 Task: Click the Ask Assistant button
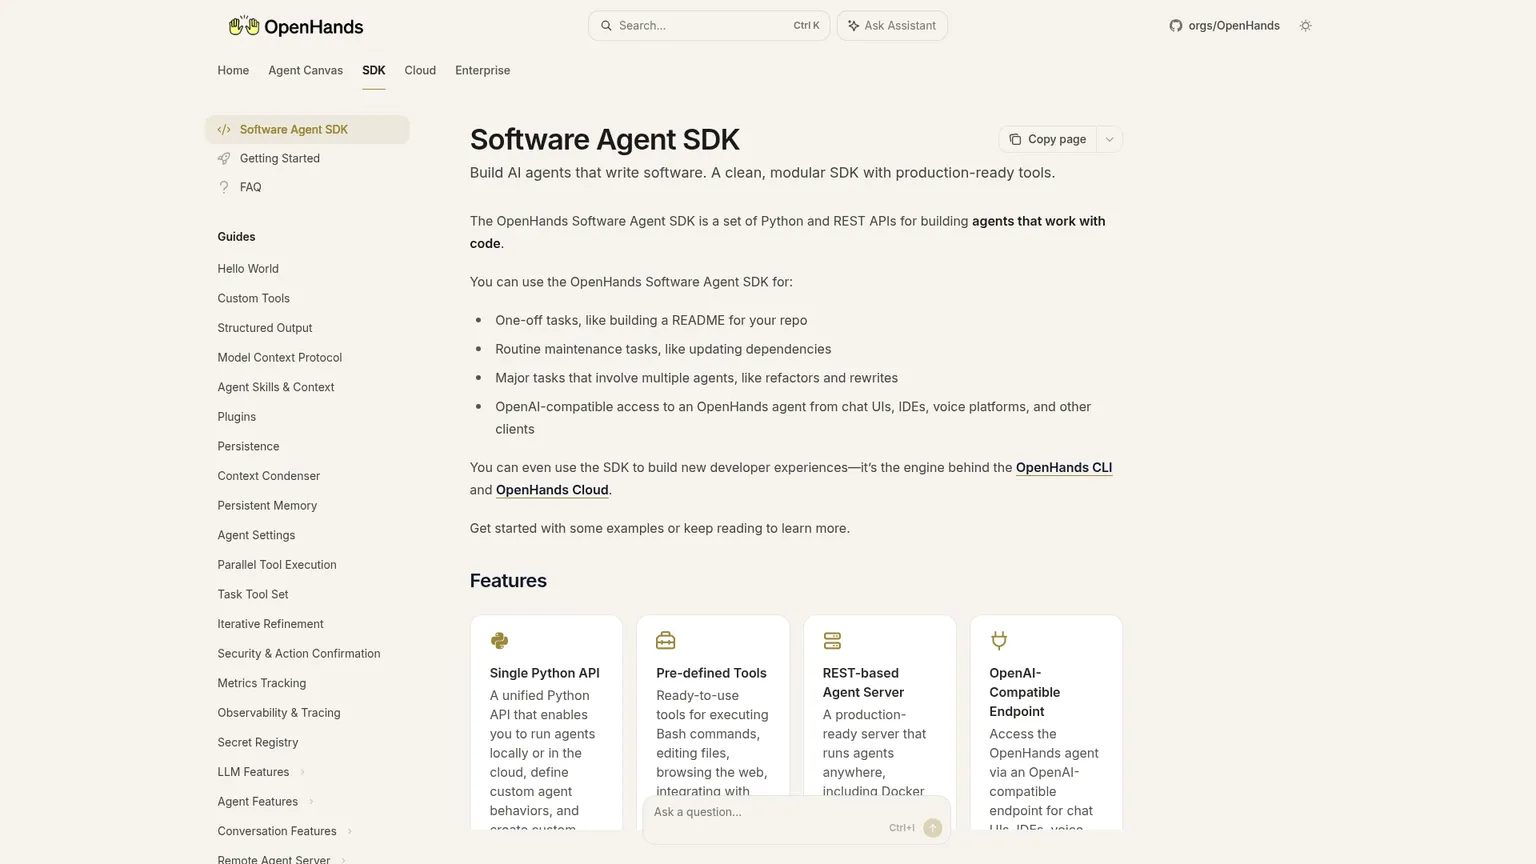pyautogui.click(x=892, y=26)
